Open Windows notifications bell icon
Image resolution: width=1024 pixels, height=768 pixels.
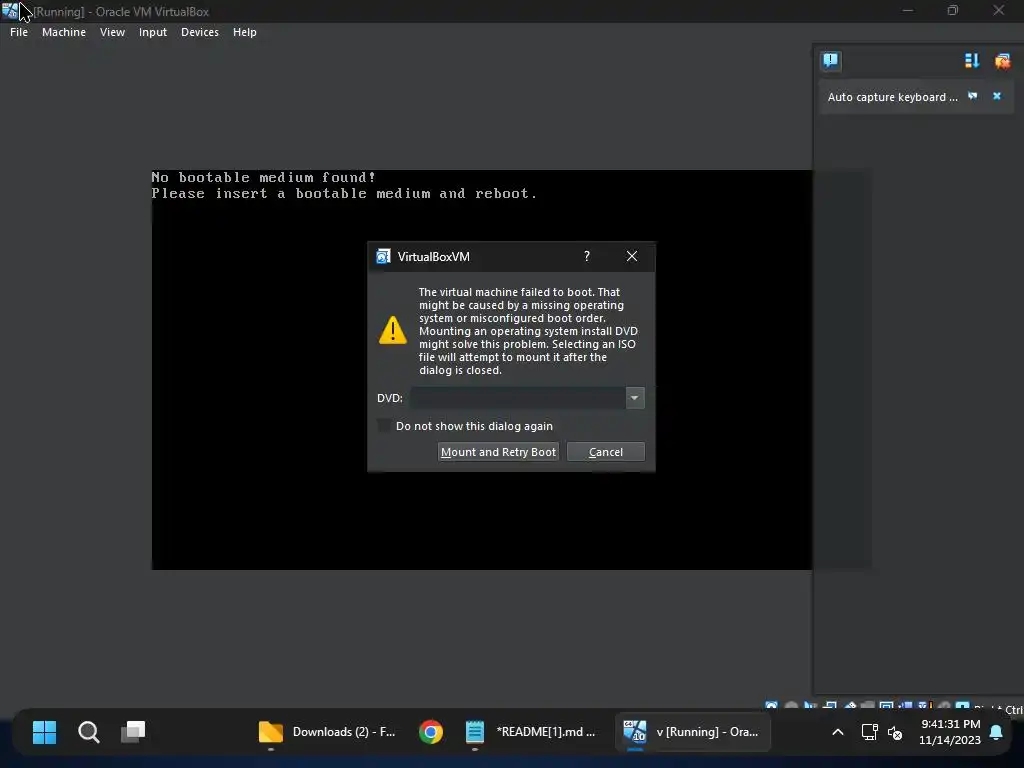pos(997,732)
